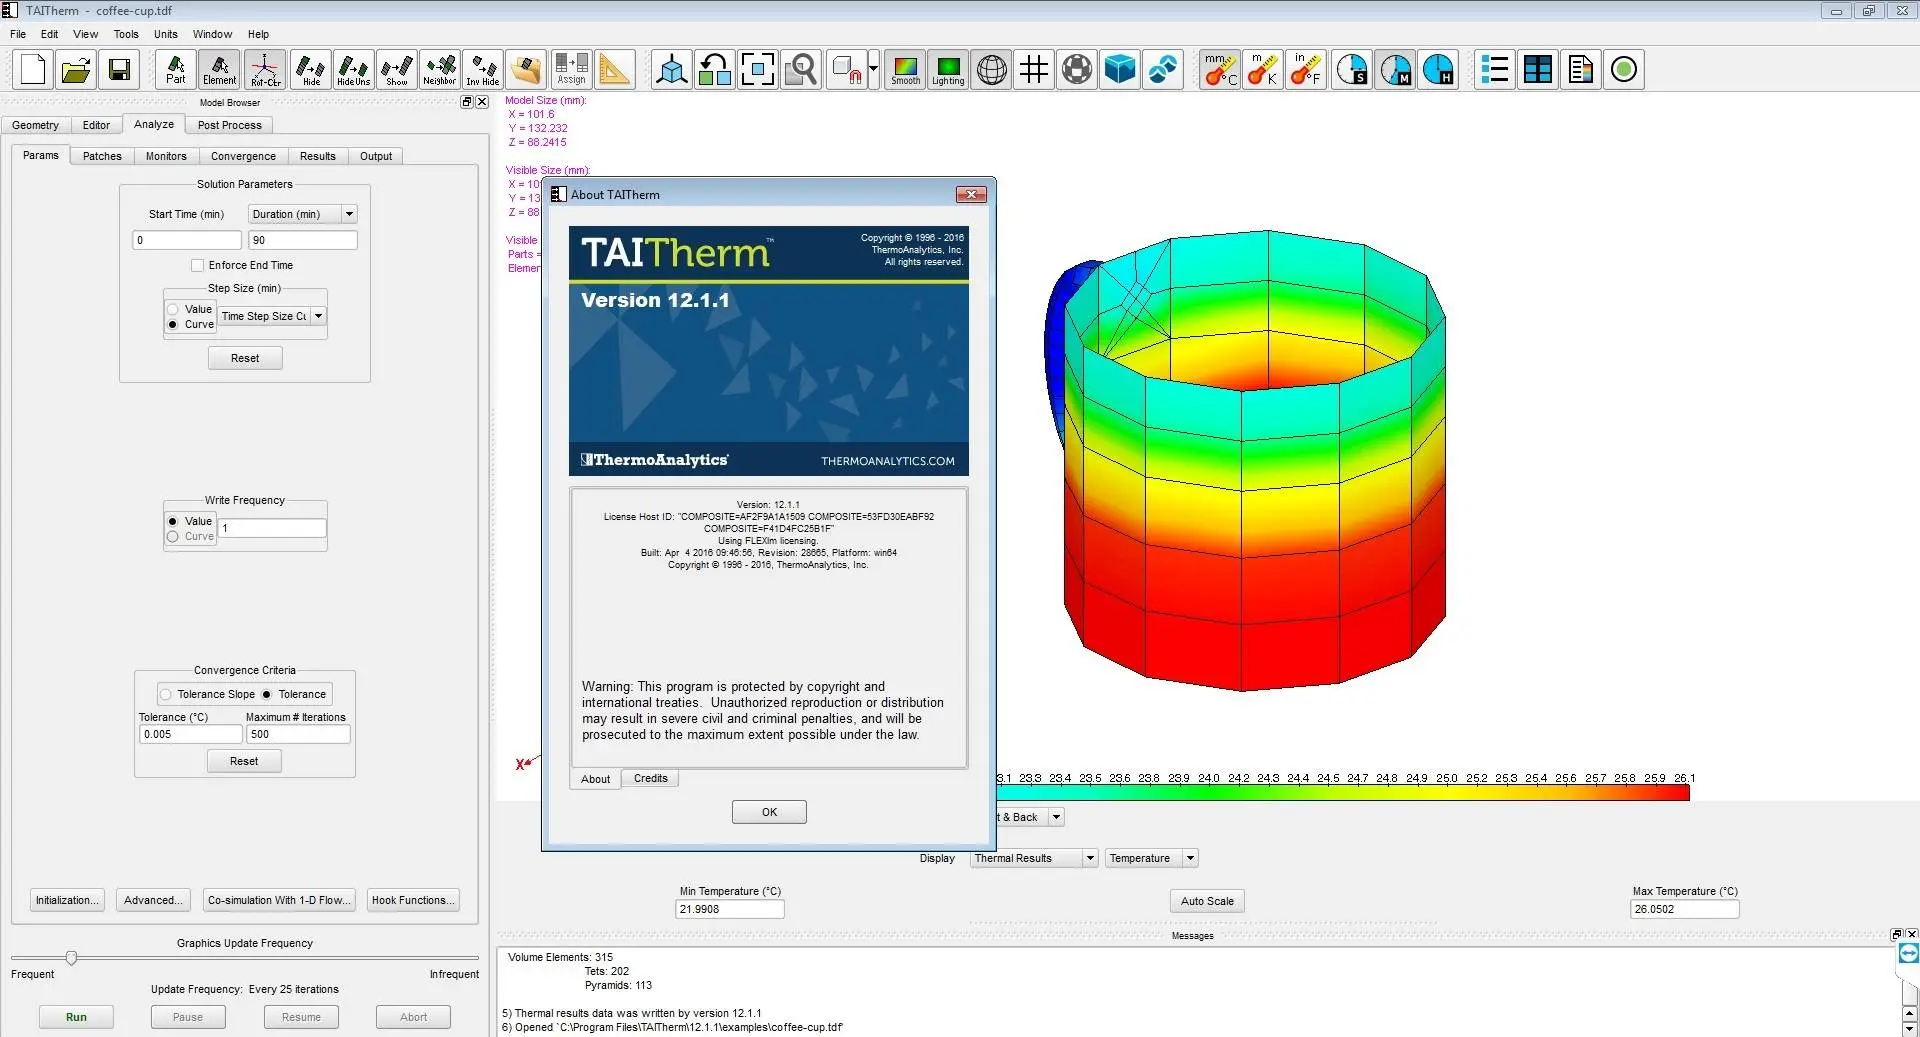Open a model with the folder icon

(76, 70)
